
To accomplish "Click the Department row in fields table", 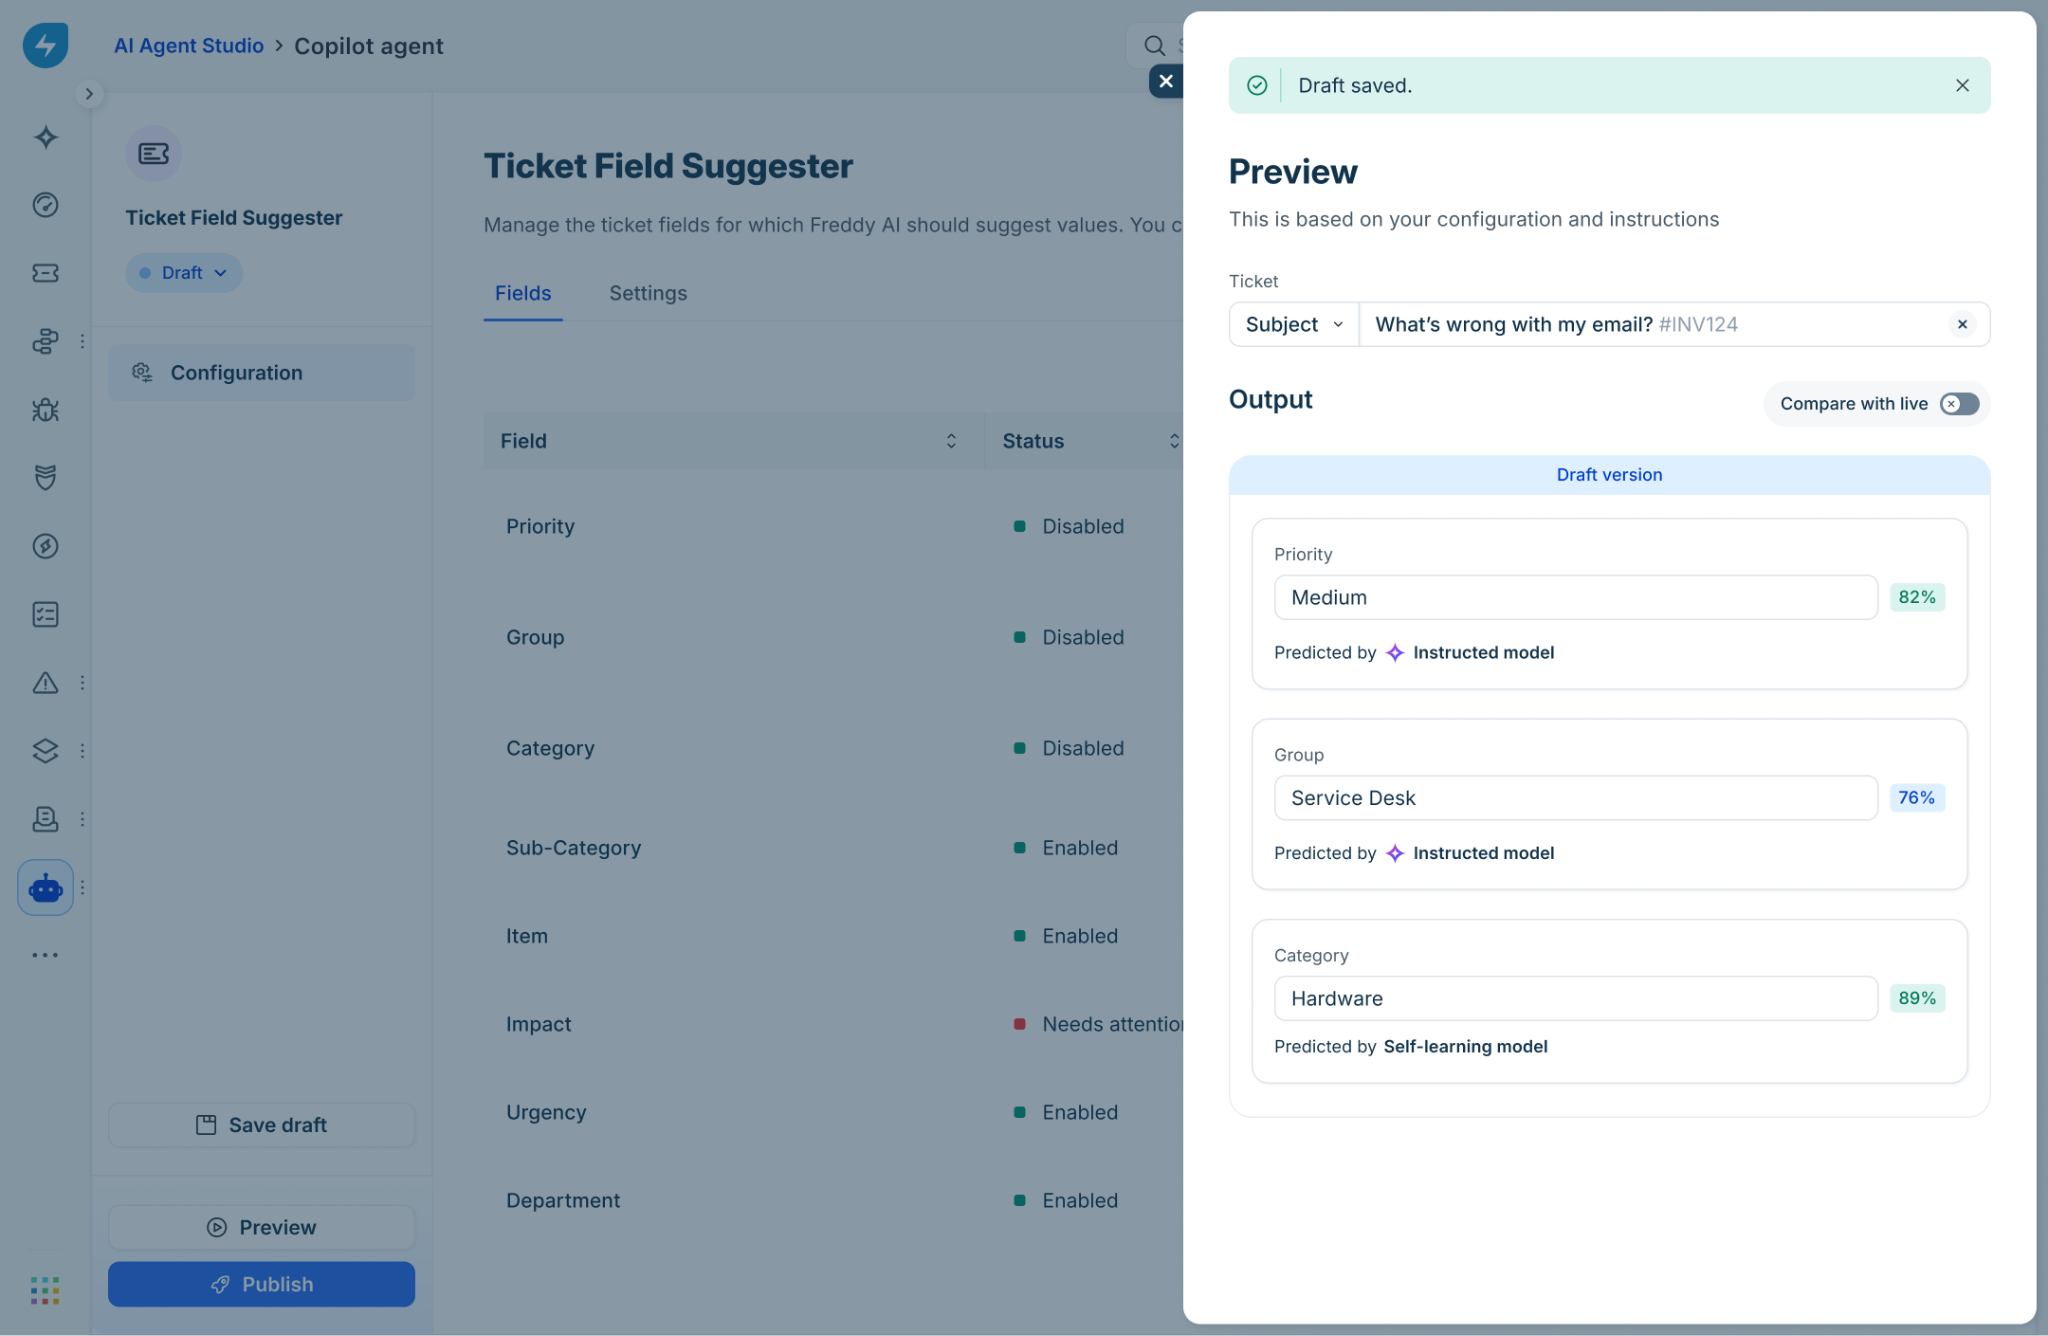I will [x=834, y=1200].
